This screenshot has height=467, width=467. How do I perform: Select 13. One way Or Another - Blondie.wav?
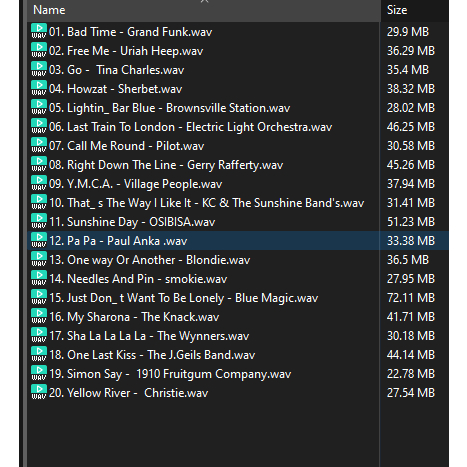[149, 260]
